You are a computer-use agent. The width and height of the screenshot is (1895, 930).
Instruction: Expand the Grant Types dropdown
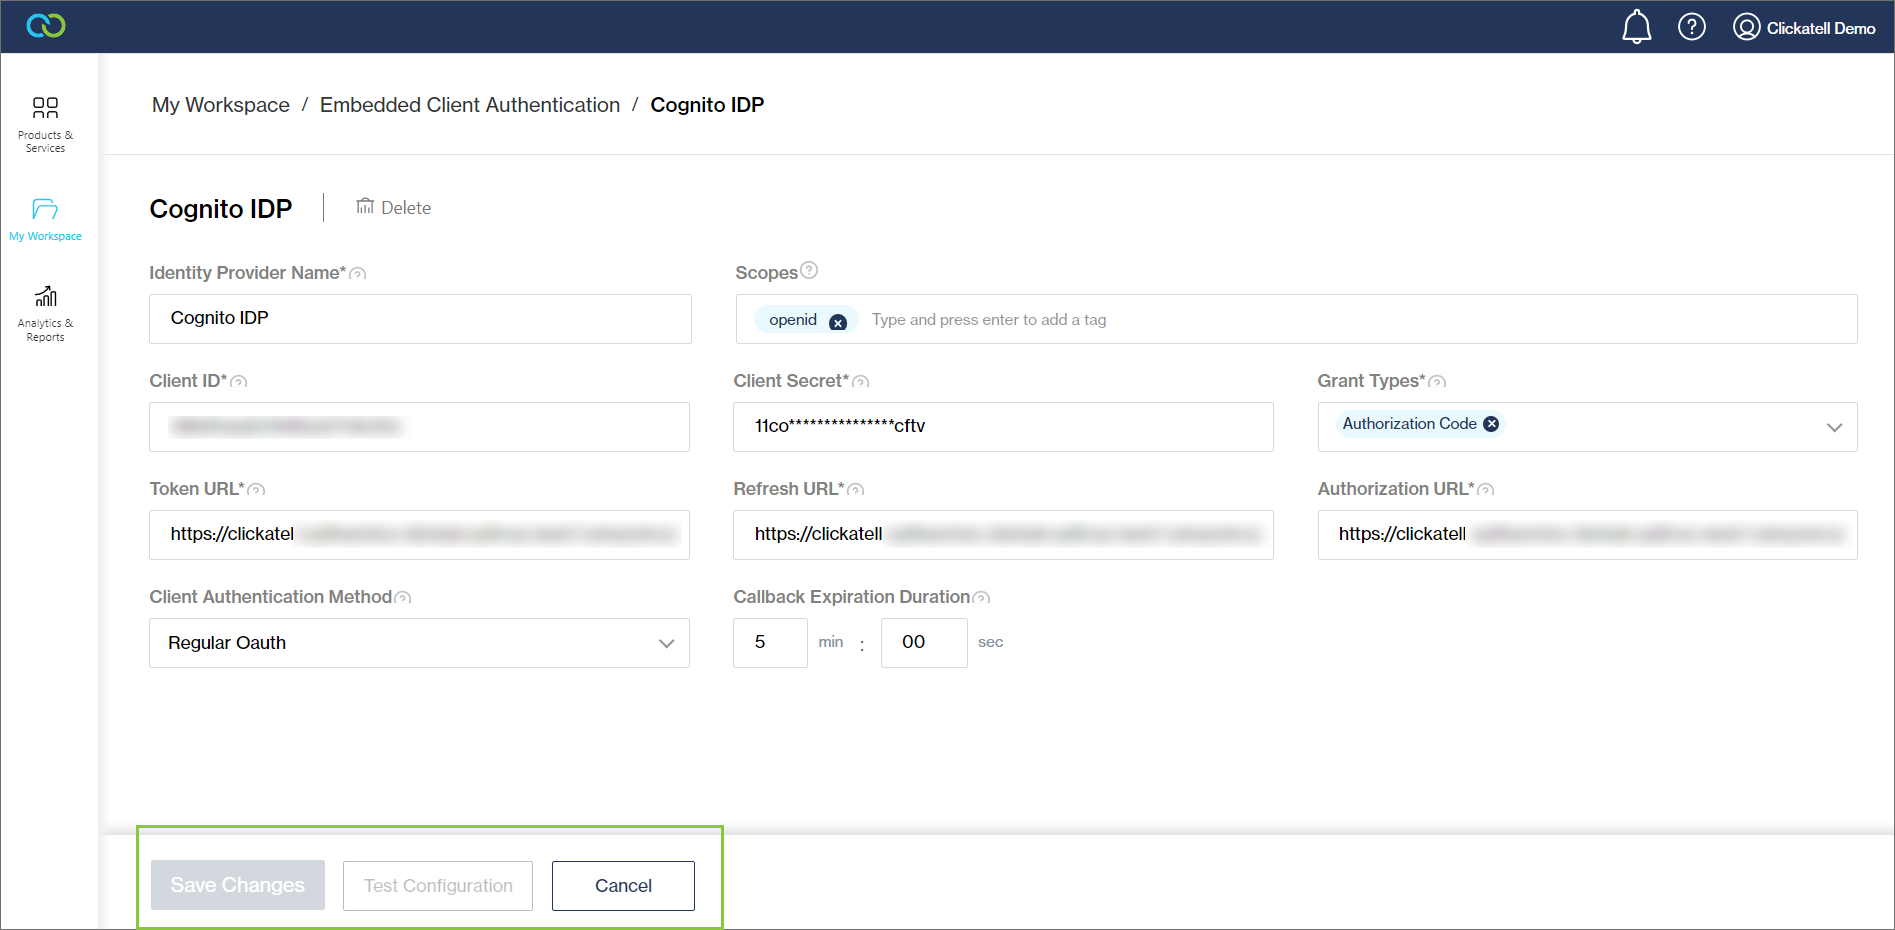click(1835, 427)
